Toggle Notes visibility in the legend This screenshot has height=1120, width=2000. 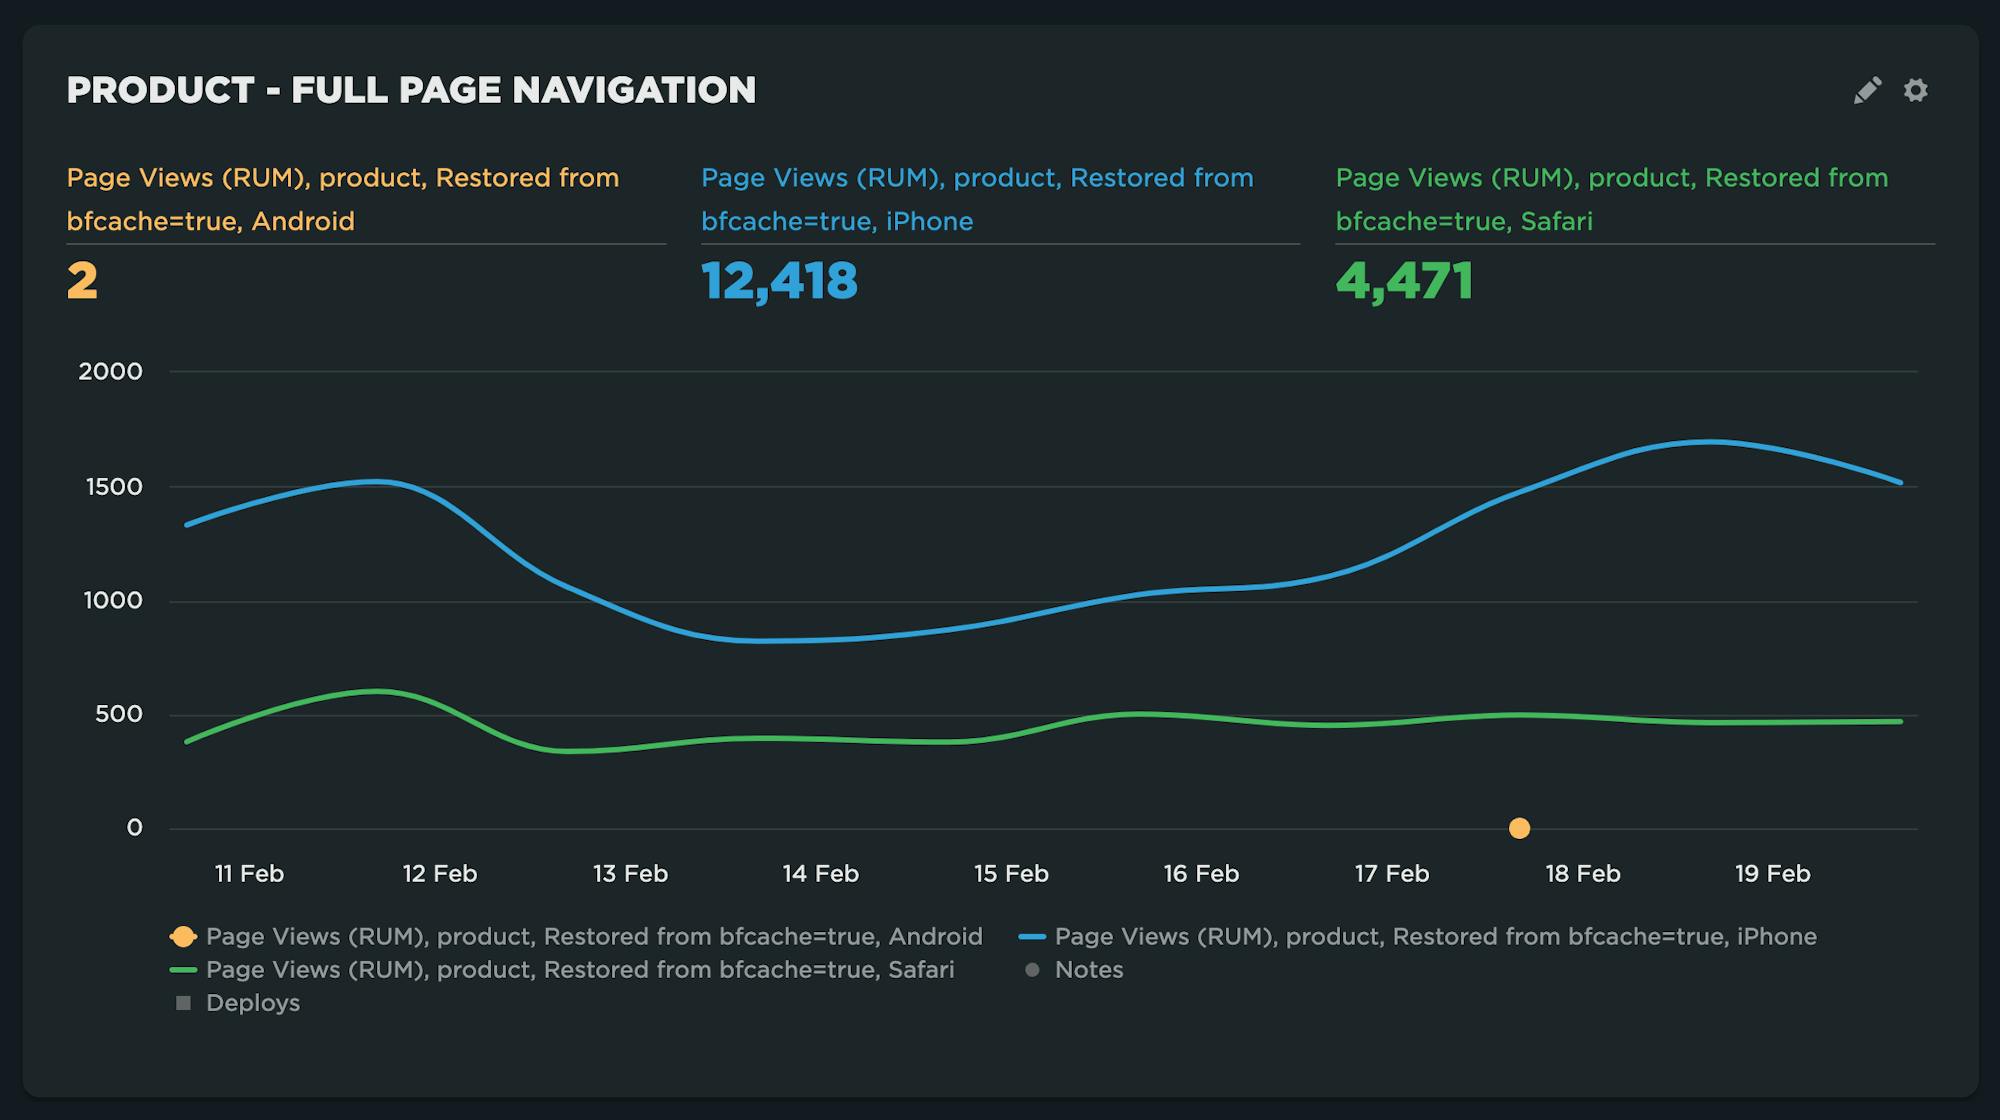[1089, 970]
